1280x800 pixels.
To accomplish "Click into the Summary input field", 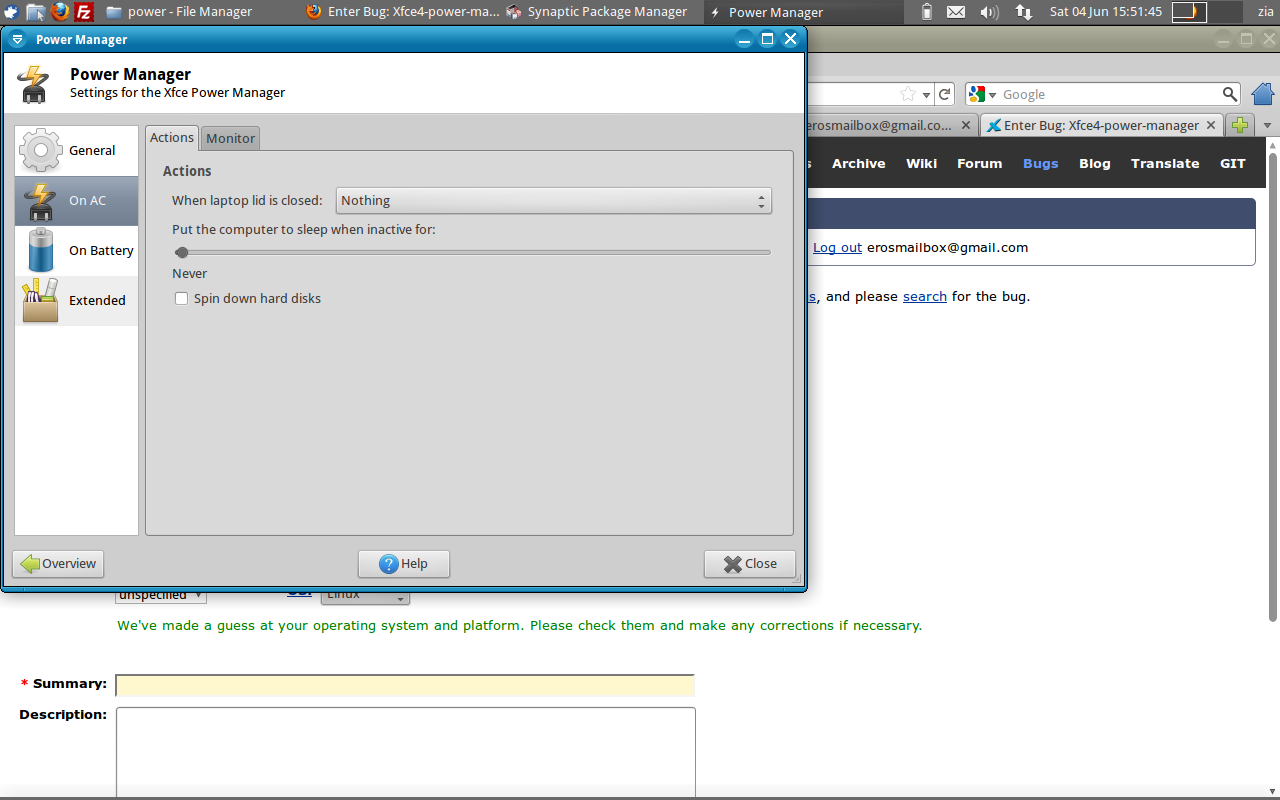I will coord(405,685).
